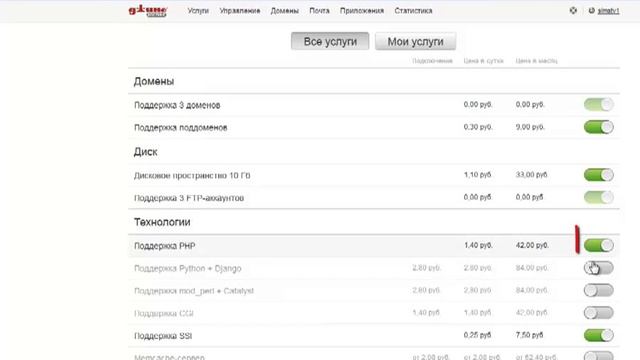
Task: Open the settings gear icon in header
Action: (573, 11)
